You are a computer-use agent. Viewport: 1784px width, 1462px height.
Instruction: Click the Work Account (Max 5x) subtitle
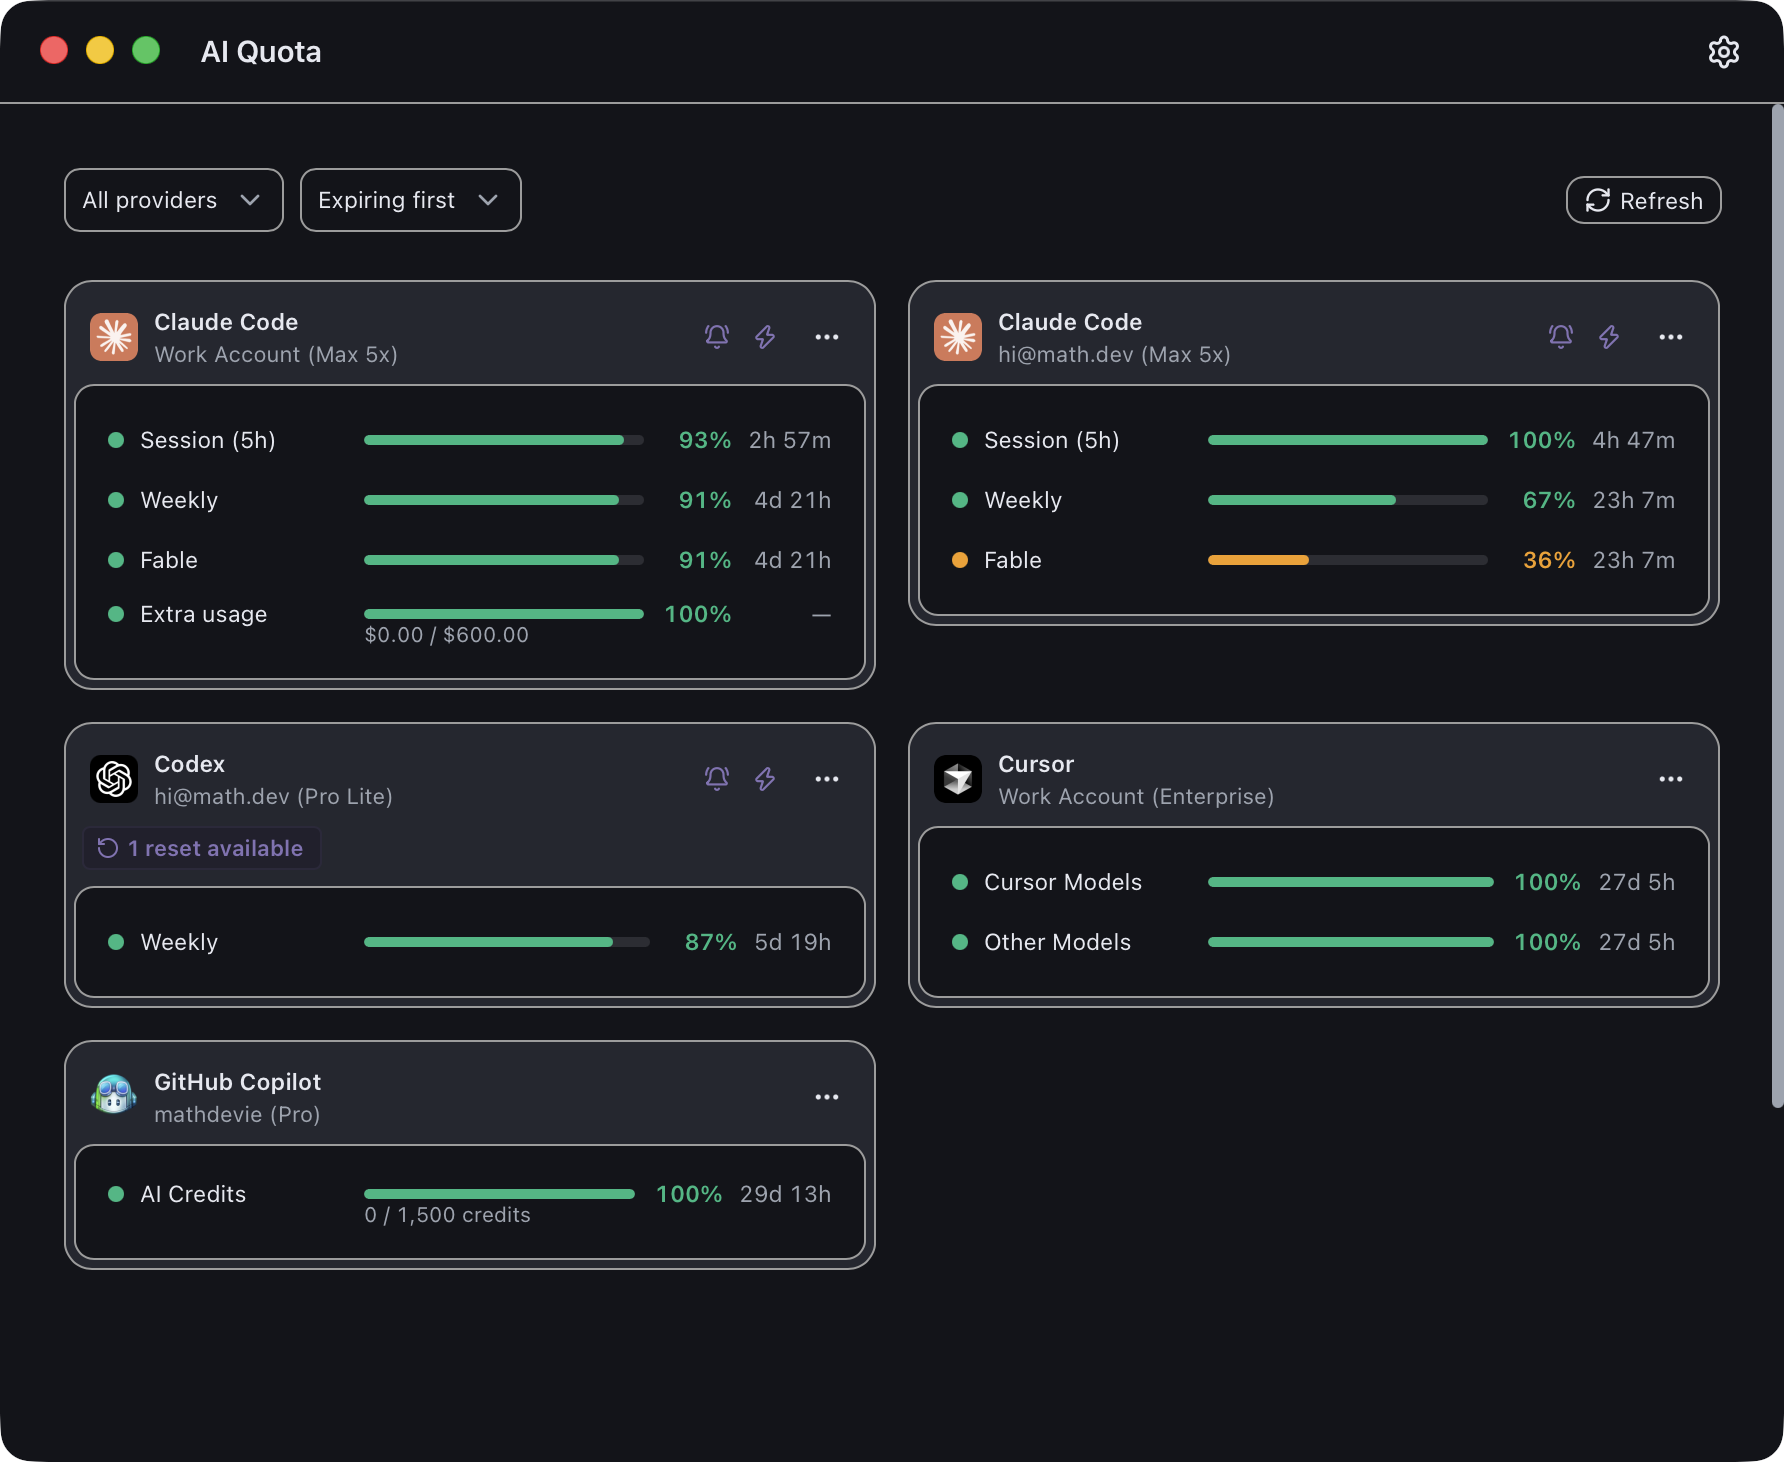click(x=276, y=355)
